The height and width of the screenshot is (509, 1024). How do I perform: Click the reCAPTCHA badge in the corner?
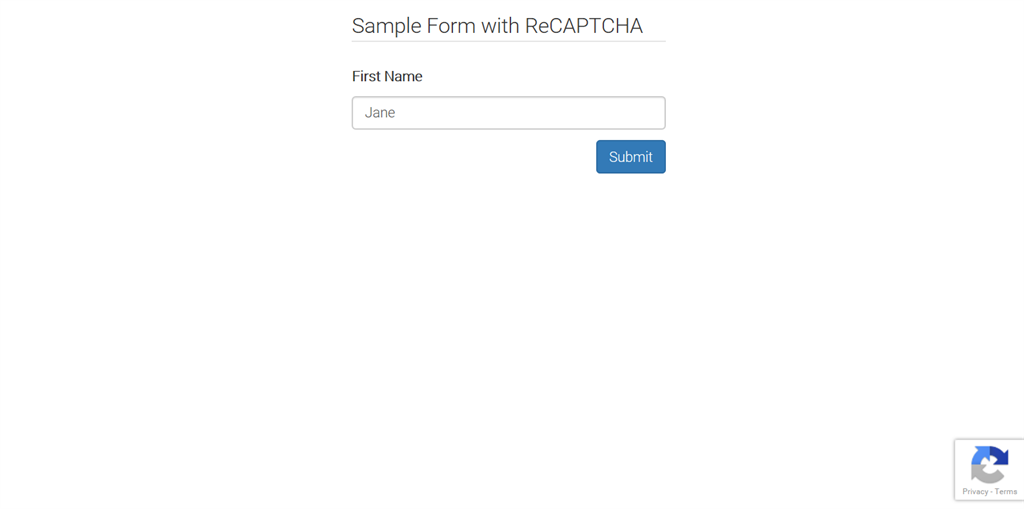click(989, 470)
